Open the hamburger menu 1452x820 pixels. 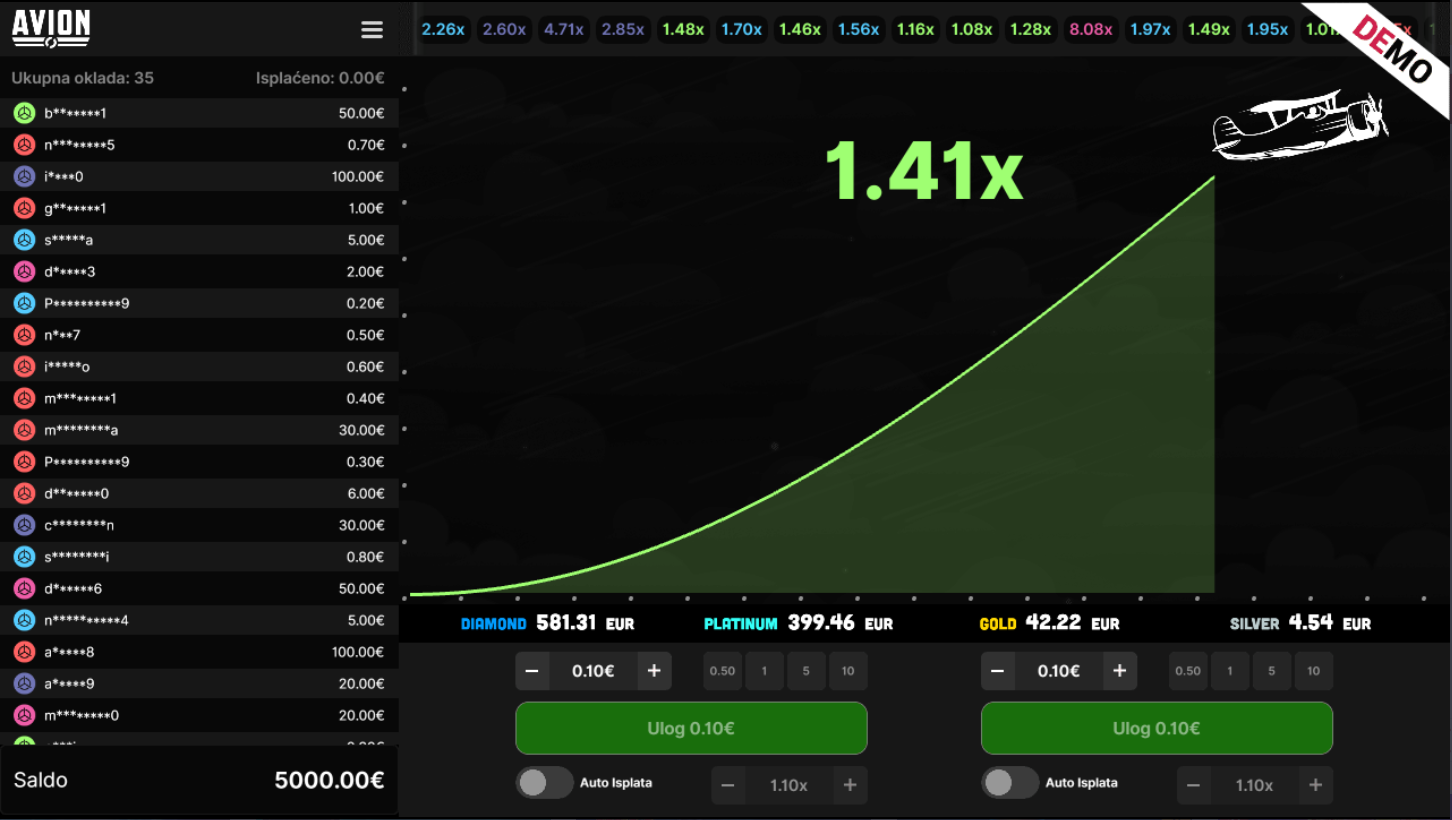(372, 30)
